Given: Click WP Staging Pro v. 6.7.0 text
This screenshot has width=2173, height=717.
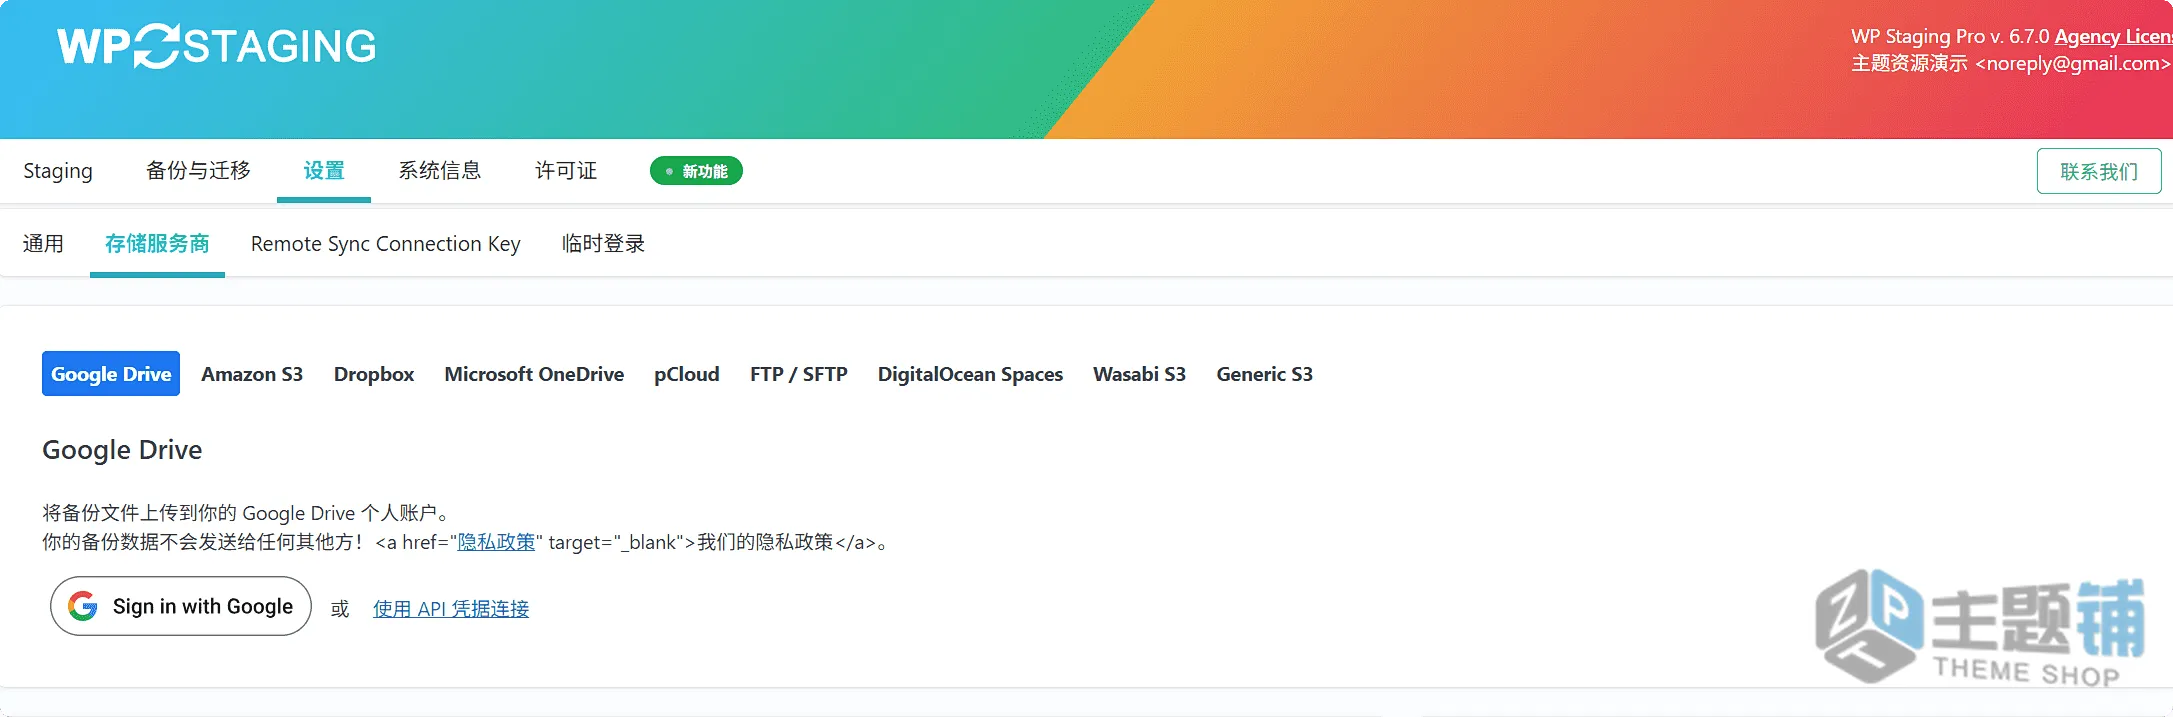Looking at the screenshot, I should tap(1950, 37).
